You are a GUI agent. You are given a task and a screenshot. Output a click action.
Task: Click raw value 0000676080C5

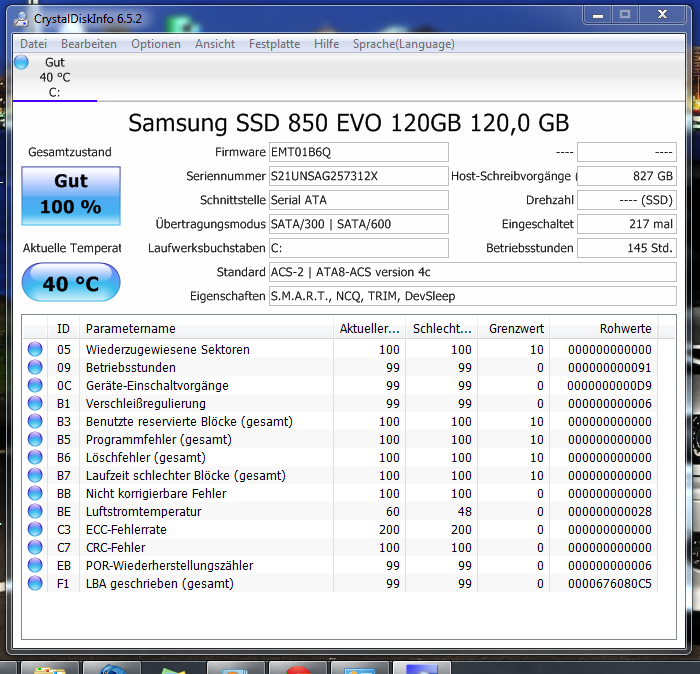[610, 583]
